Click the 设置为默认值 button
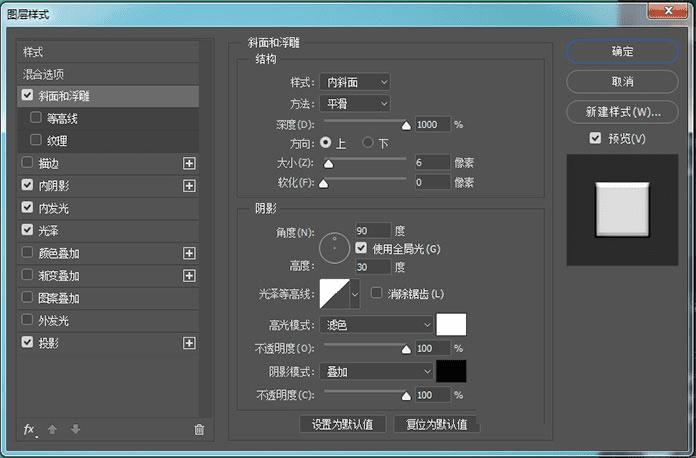This screenshot has height=458, width=696. [343, 424]
